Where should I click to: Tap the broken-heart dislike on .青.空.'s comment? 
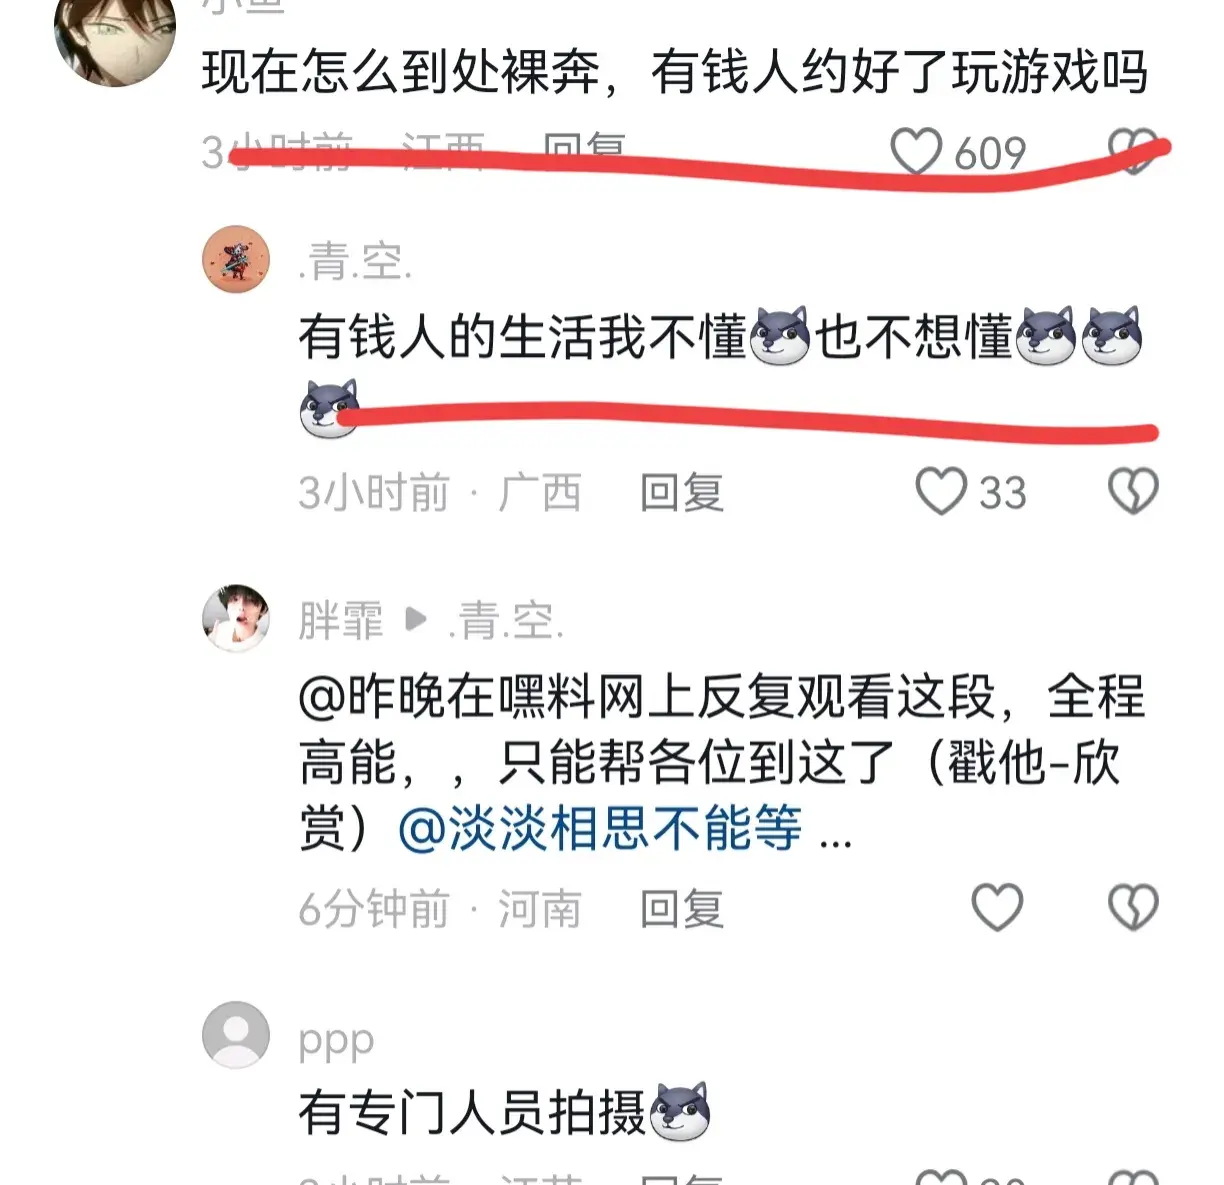[1133, 491]
